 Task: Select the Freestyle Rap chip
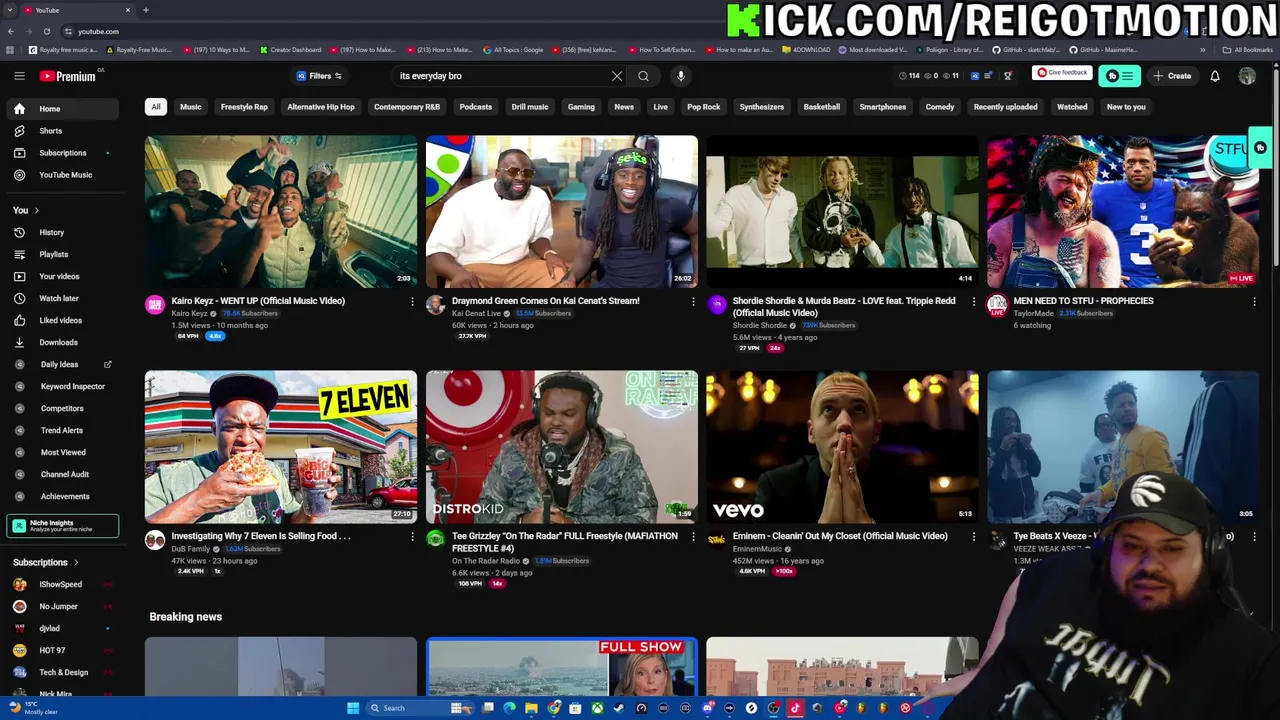[x=244, y=107]
